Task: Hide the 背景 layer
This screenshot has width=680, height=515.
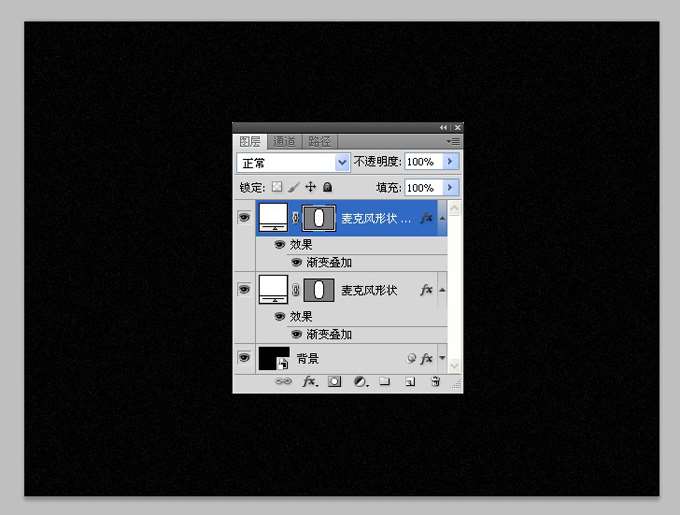Action: [244, 358]
